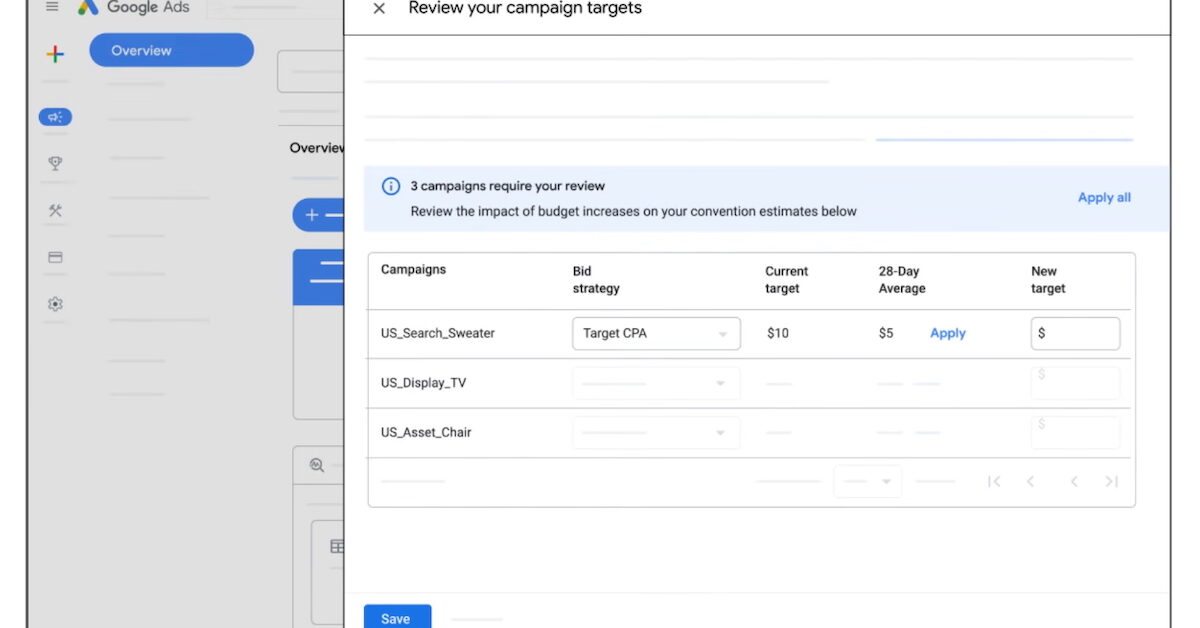The image size is (1200, 628).
Task: Click '3 campaigns require your review' text
Action: [508, 186]
